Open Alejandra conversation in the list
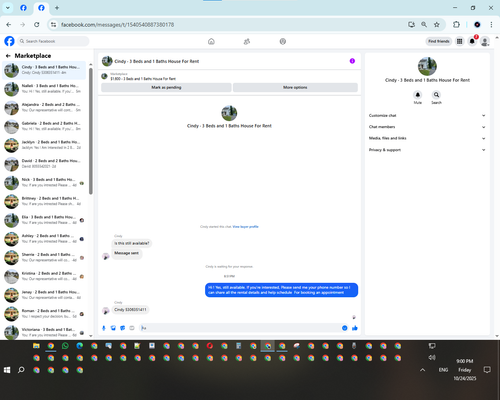The image size is (500, 400). pos(44,107)
